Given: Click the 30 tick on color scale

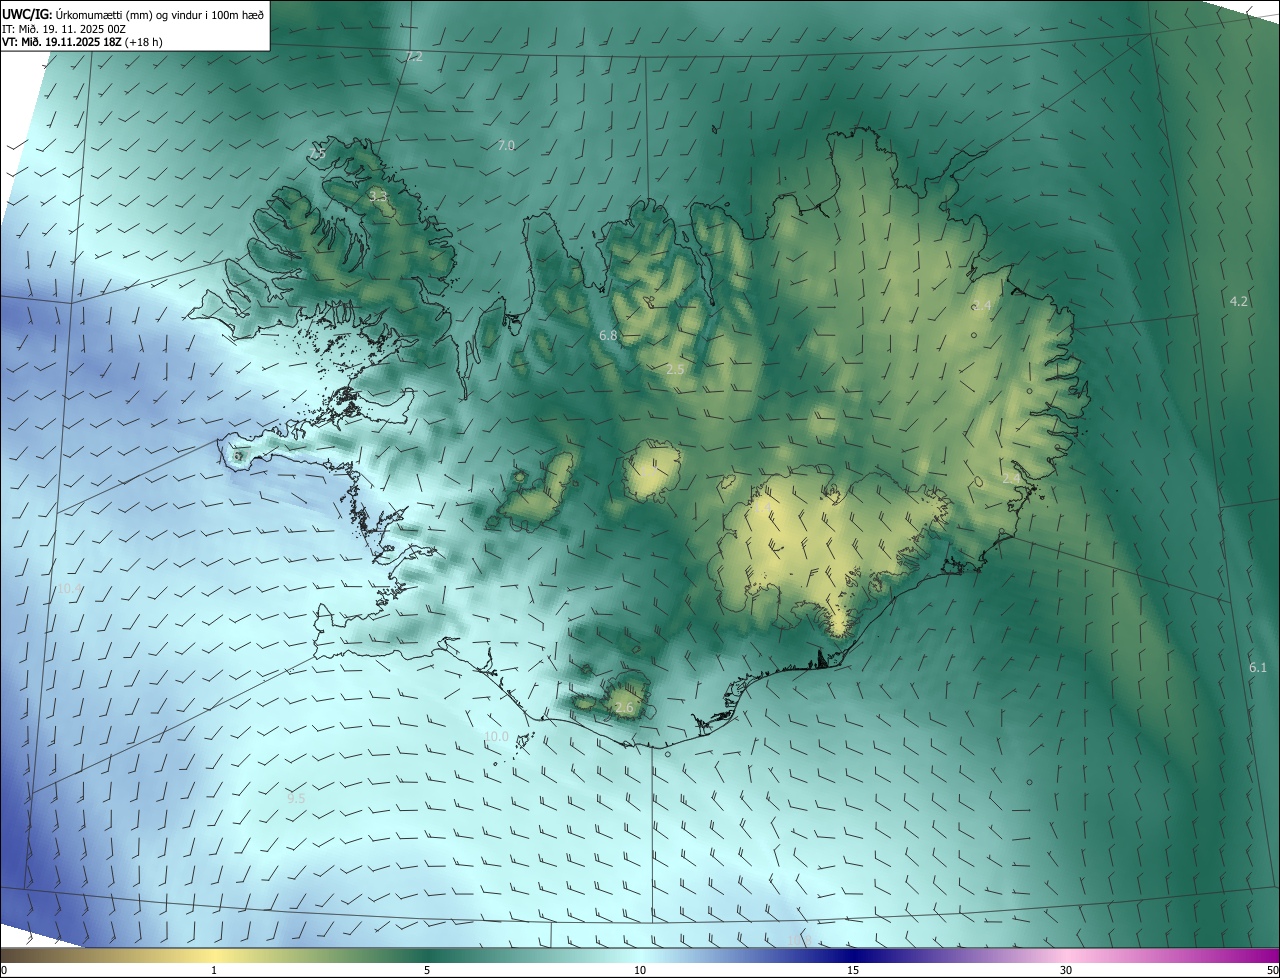Looking at the screenshot, I should pos(1066,971).
